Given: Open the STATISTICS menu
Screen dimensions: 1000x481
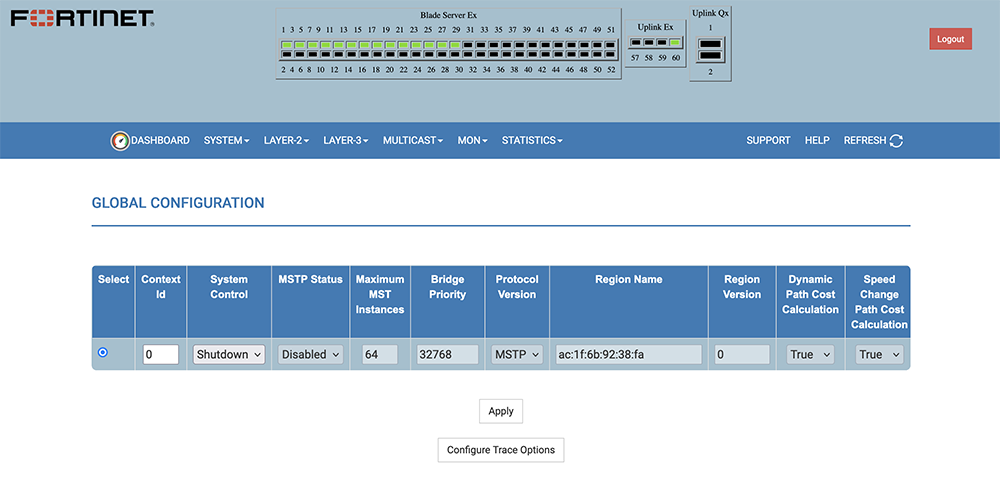Looking at the screenshot, I should click(532, 141).
